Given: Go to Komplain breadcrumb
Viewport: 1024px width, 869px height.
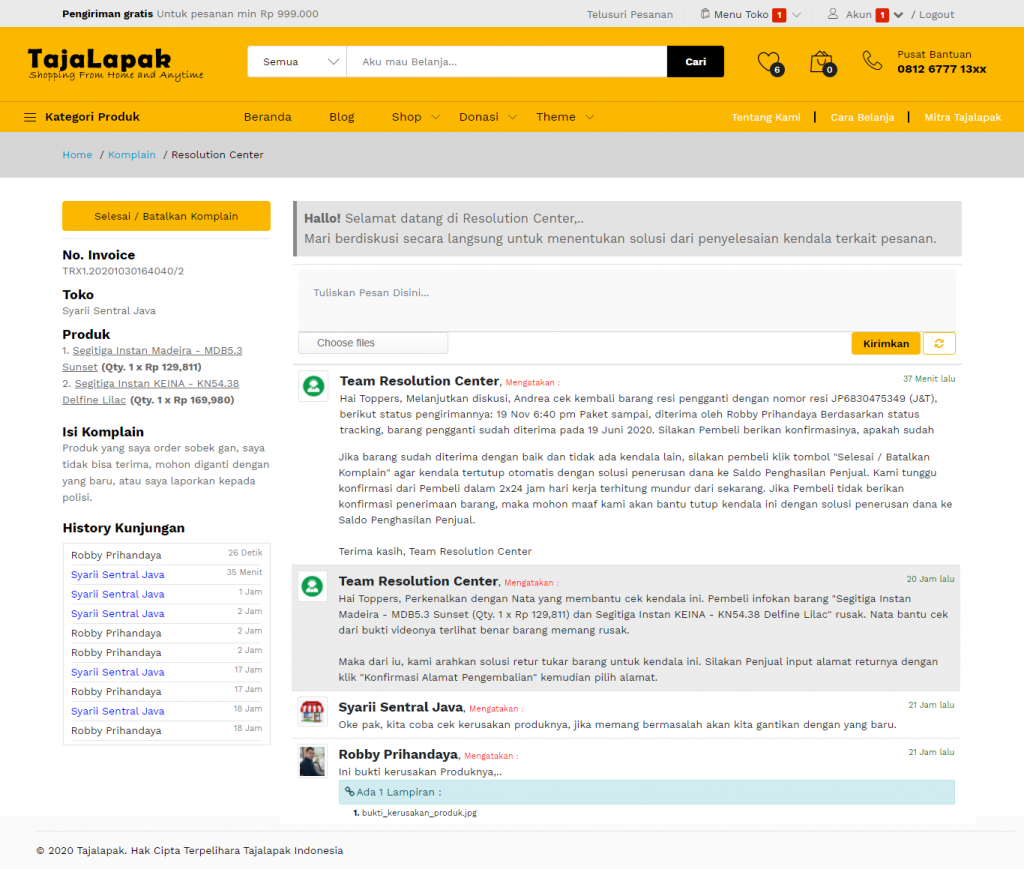Looking at the screenshot, I should 132,155.
